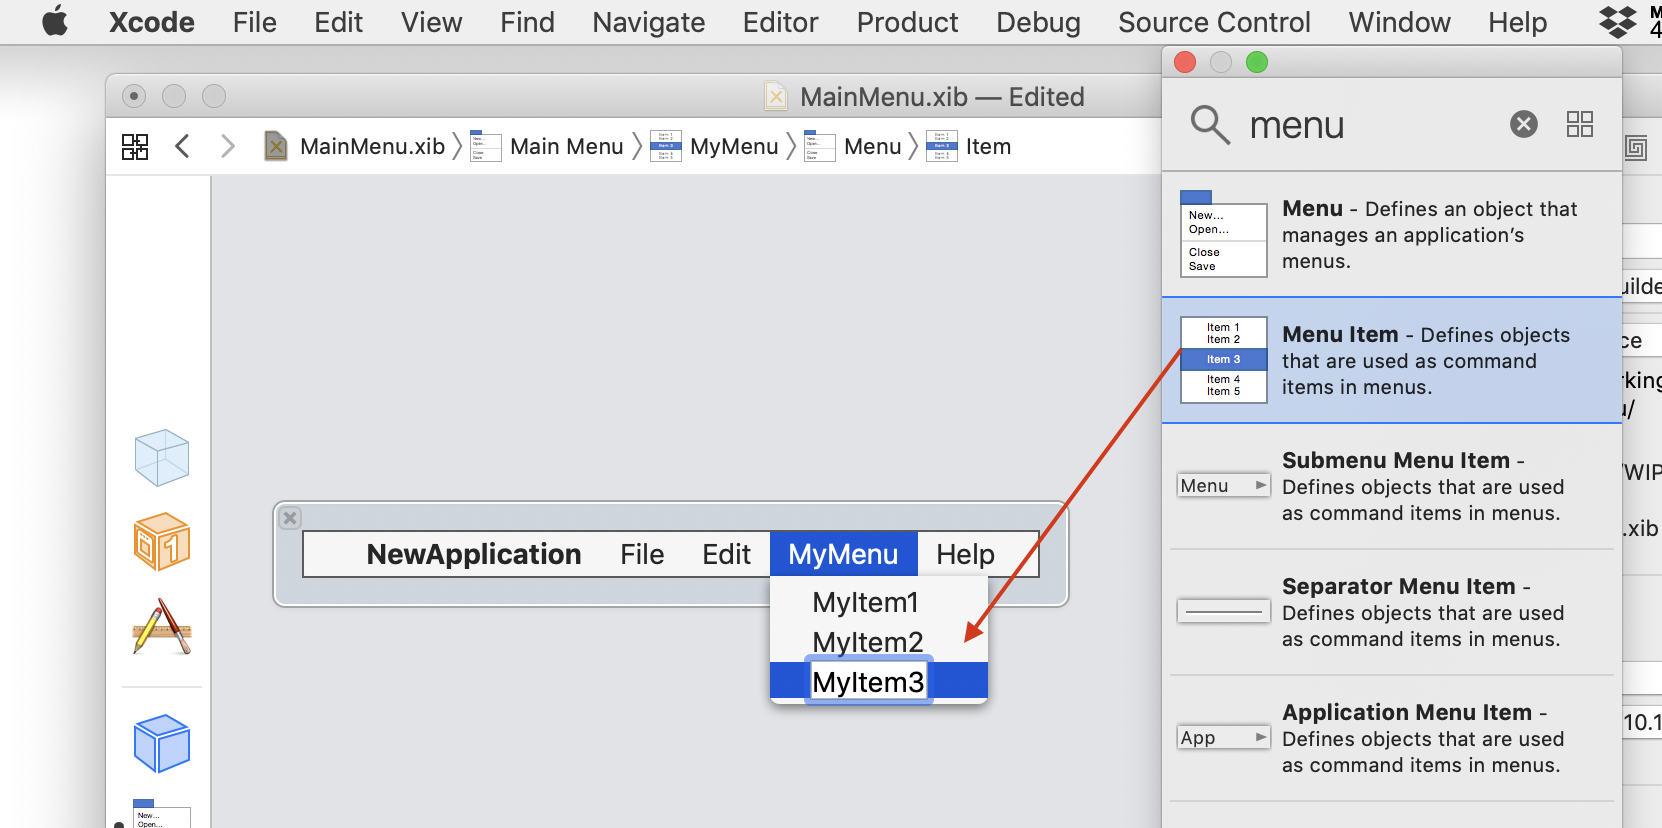Viewport: 1662px width, 828px height.
Task: Choose Separator Menu Item from library
Action: [1391, 612]
